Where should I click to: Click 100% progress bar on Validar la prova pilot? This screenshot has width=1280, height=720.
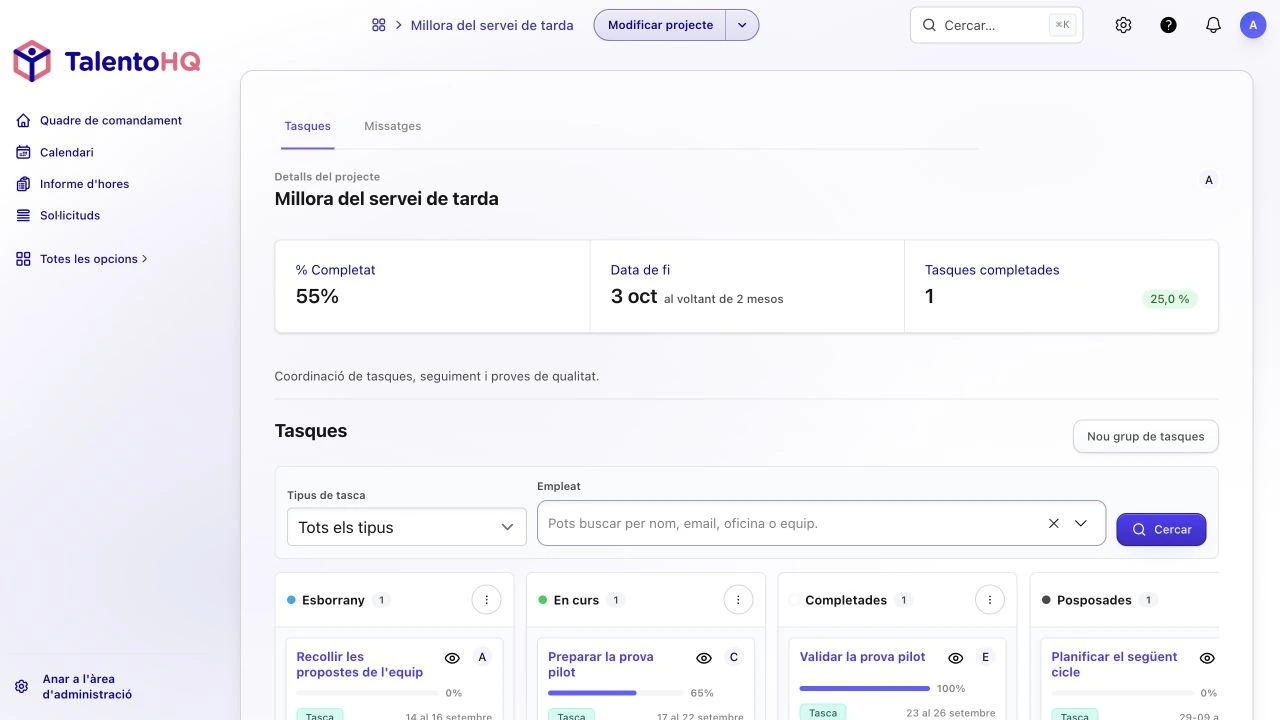pos(864,688)
